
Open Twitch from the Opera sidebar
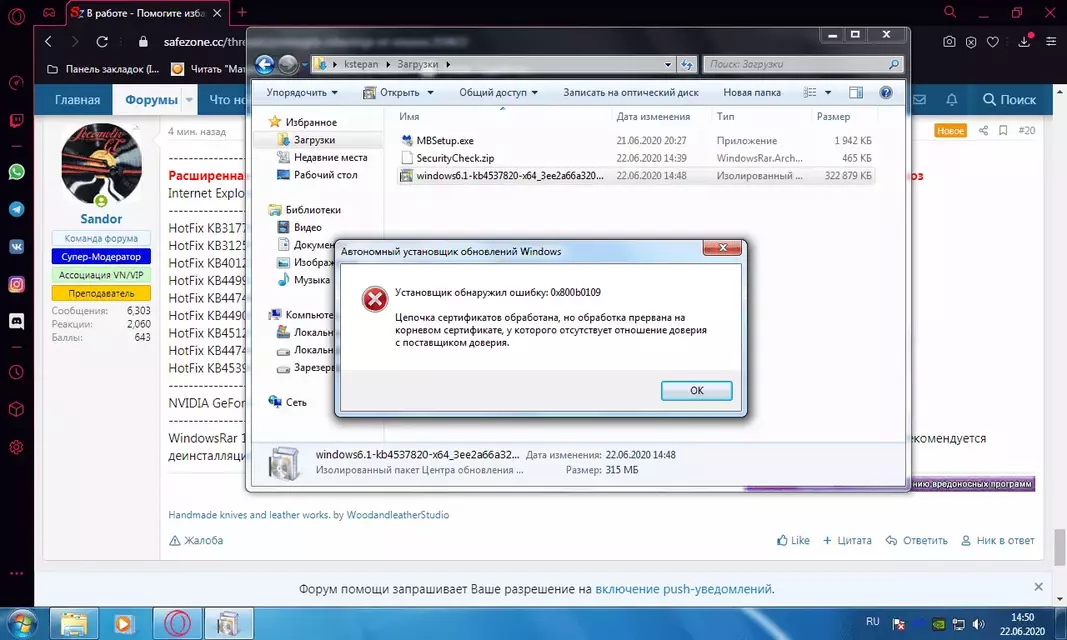[16, 121]
